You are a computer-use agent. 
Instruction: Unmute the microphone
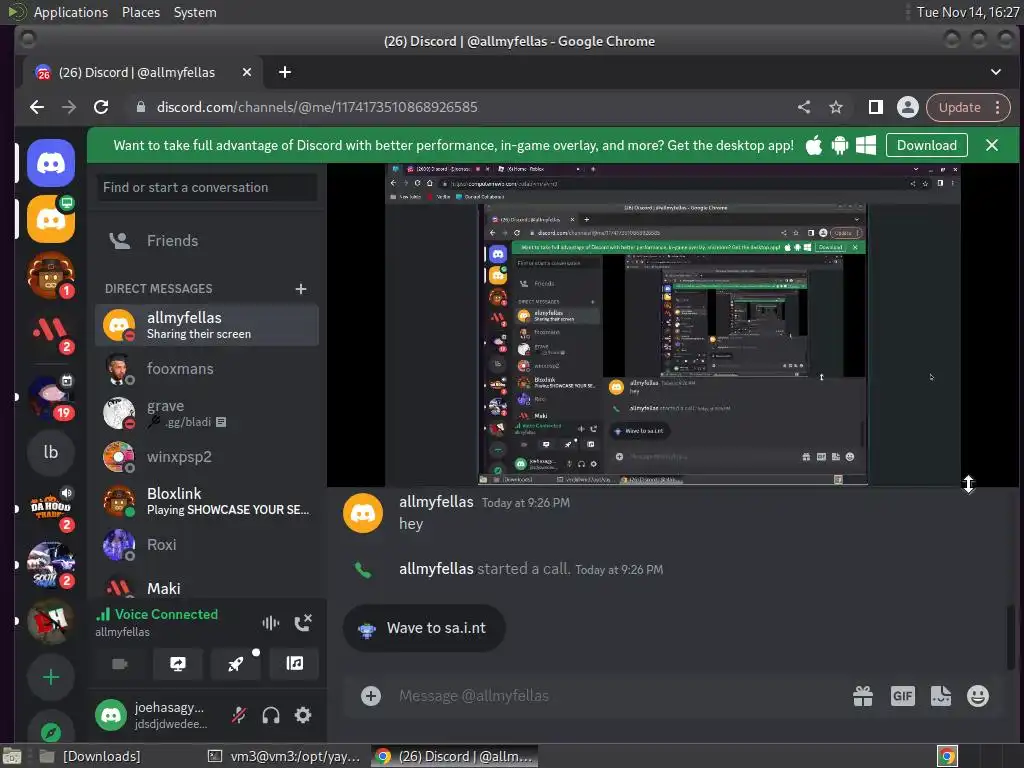point(239,716)
